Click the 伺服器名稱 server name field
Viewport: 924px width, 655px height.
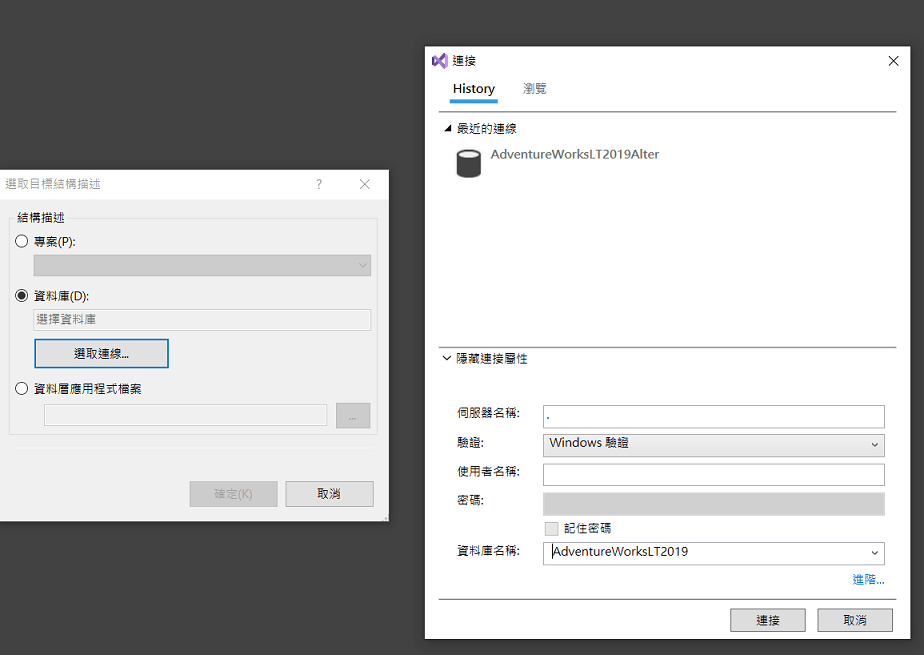713,416
